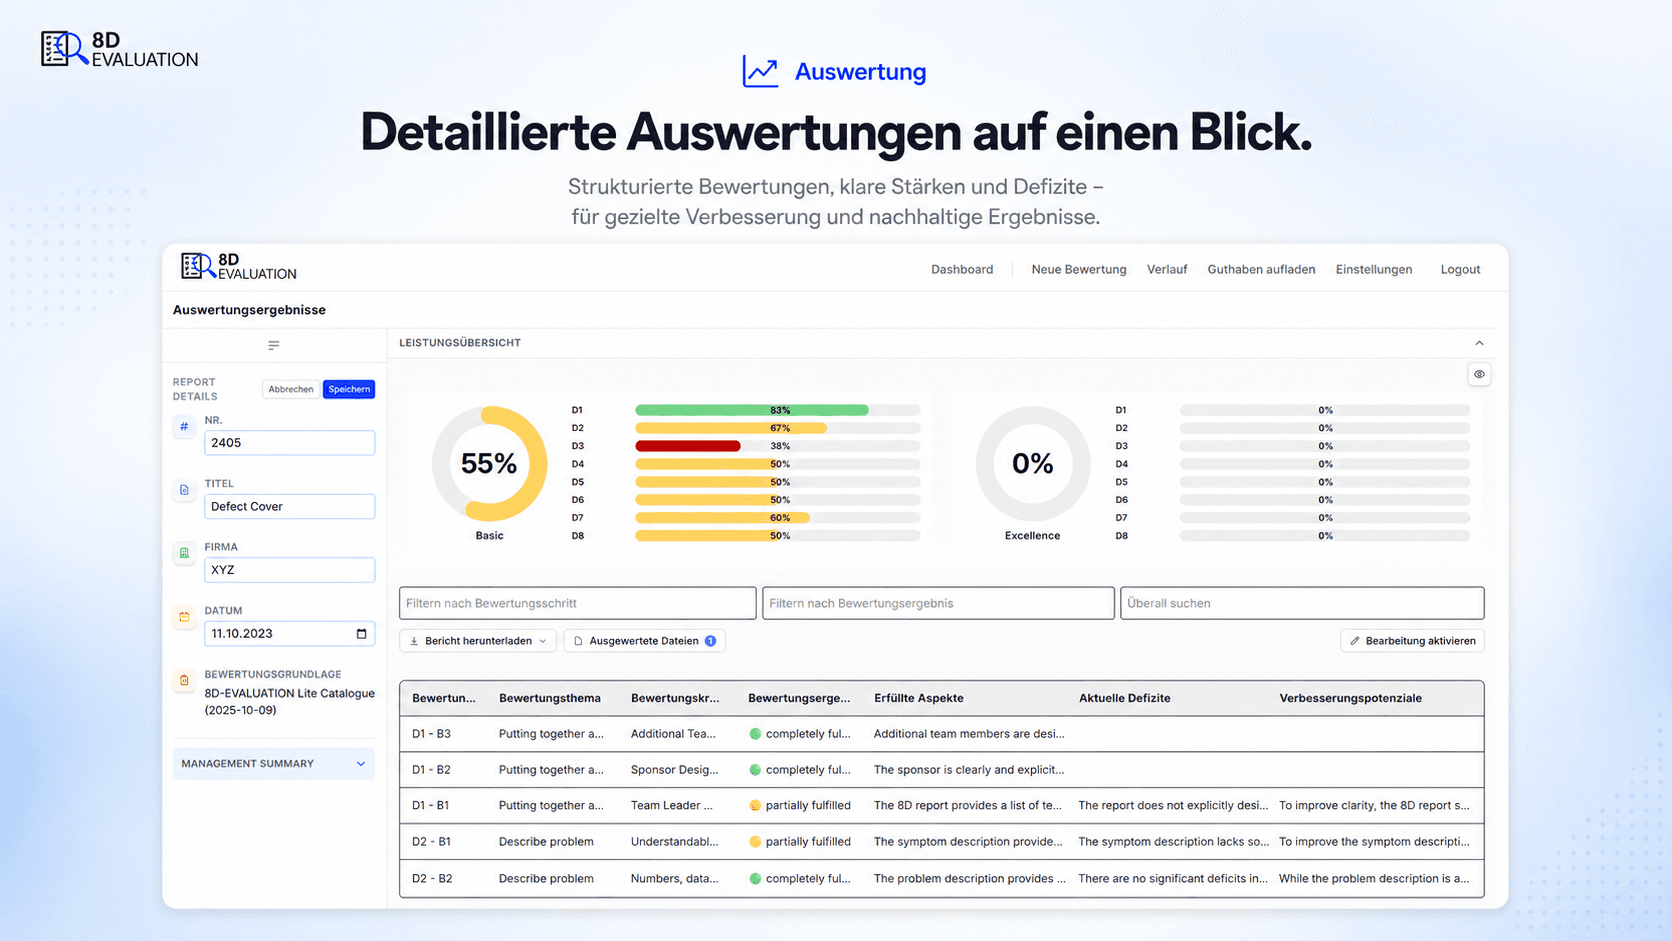Open Filtern nach Bewertungsergebnis filter
The height and width of the screenshot is (941, 1672).
point(938,603)
